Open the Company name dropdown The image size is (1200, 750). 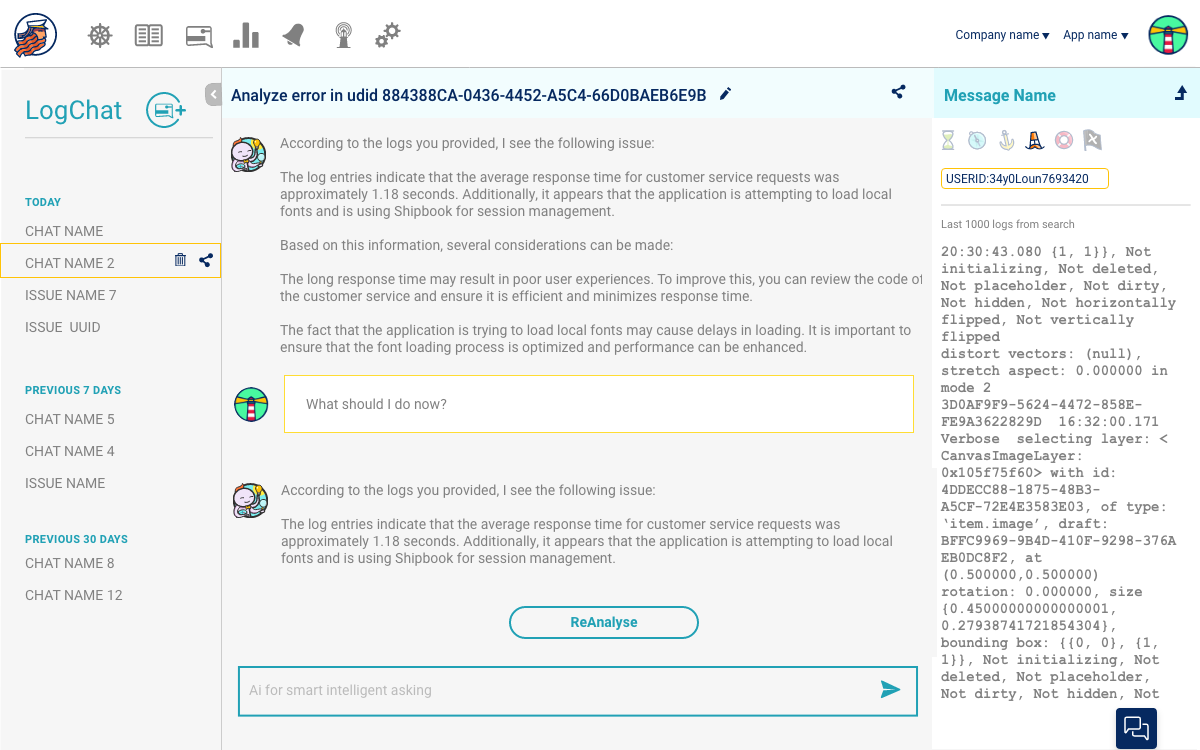click(1002, 35)
